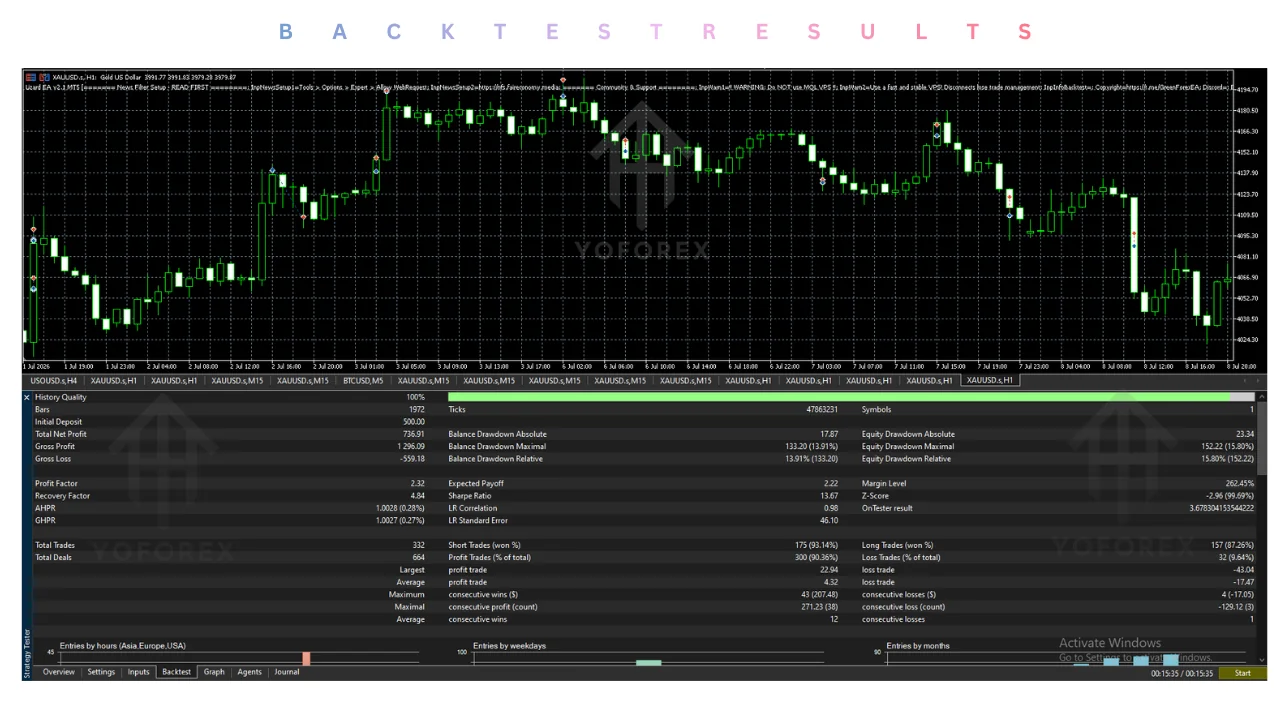Click the Total Deals value 664
The image size is (1280, 720).
[x=419, y=557]
